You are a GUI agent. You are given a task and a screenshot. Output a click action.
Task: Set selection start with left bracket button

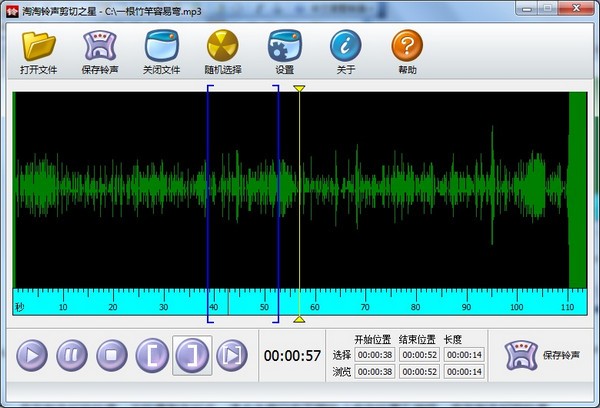pyautogui.click(x=151, y=355)
